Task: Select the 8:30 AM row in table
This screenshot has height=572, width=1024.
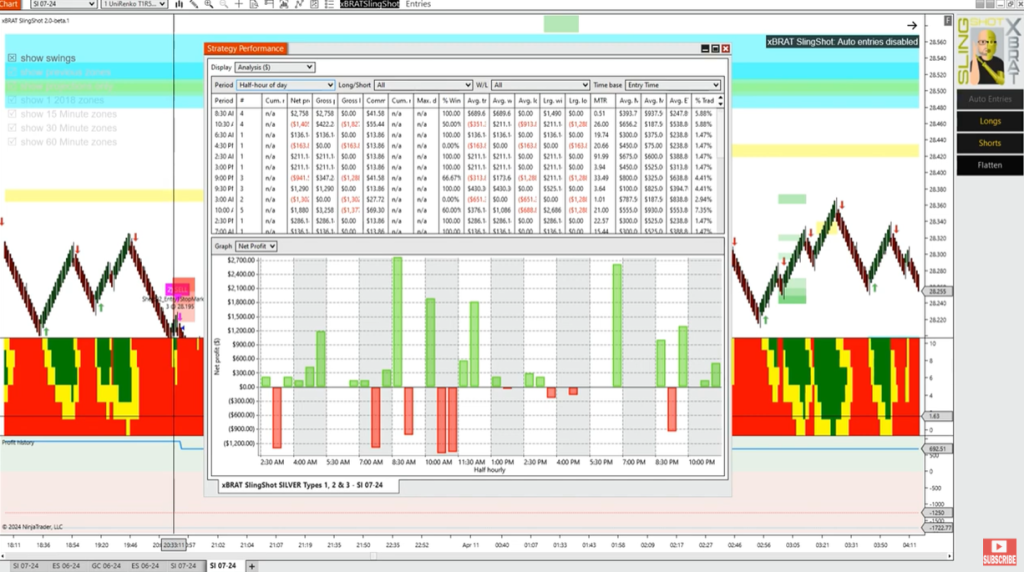Action: [x=465, y=114]
